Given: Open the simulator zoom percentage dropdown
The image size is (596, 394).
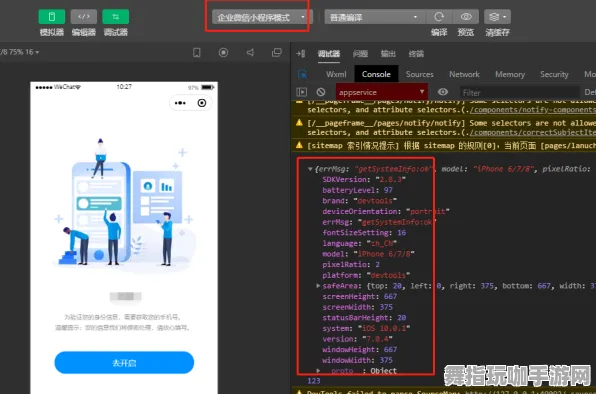Looking at the screenshot, I should coord(20,52).
